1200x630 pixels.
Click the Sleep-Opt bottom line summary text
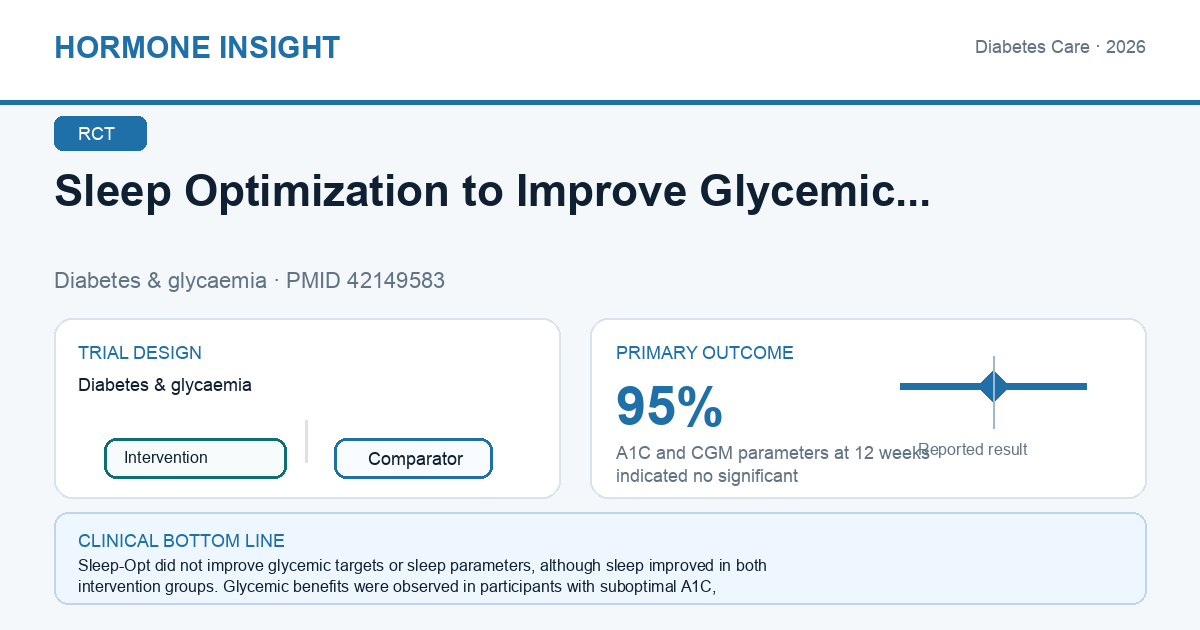click(422, 576)
